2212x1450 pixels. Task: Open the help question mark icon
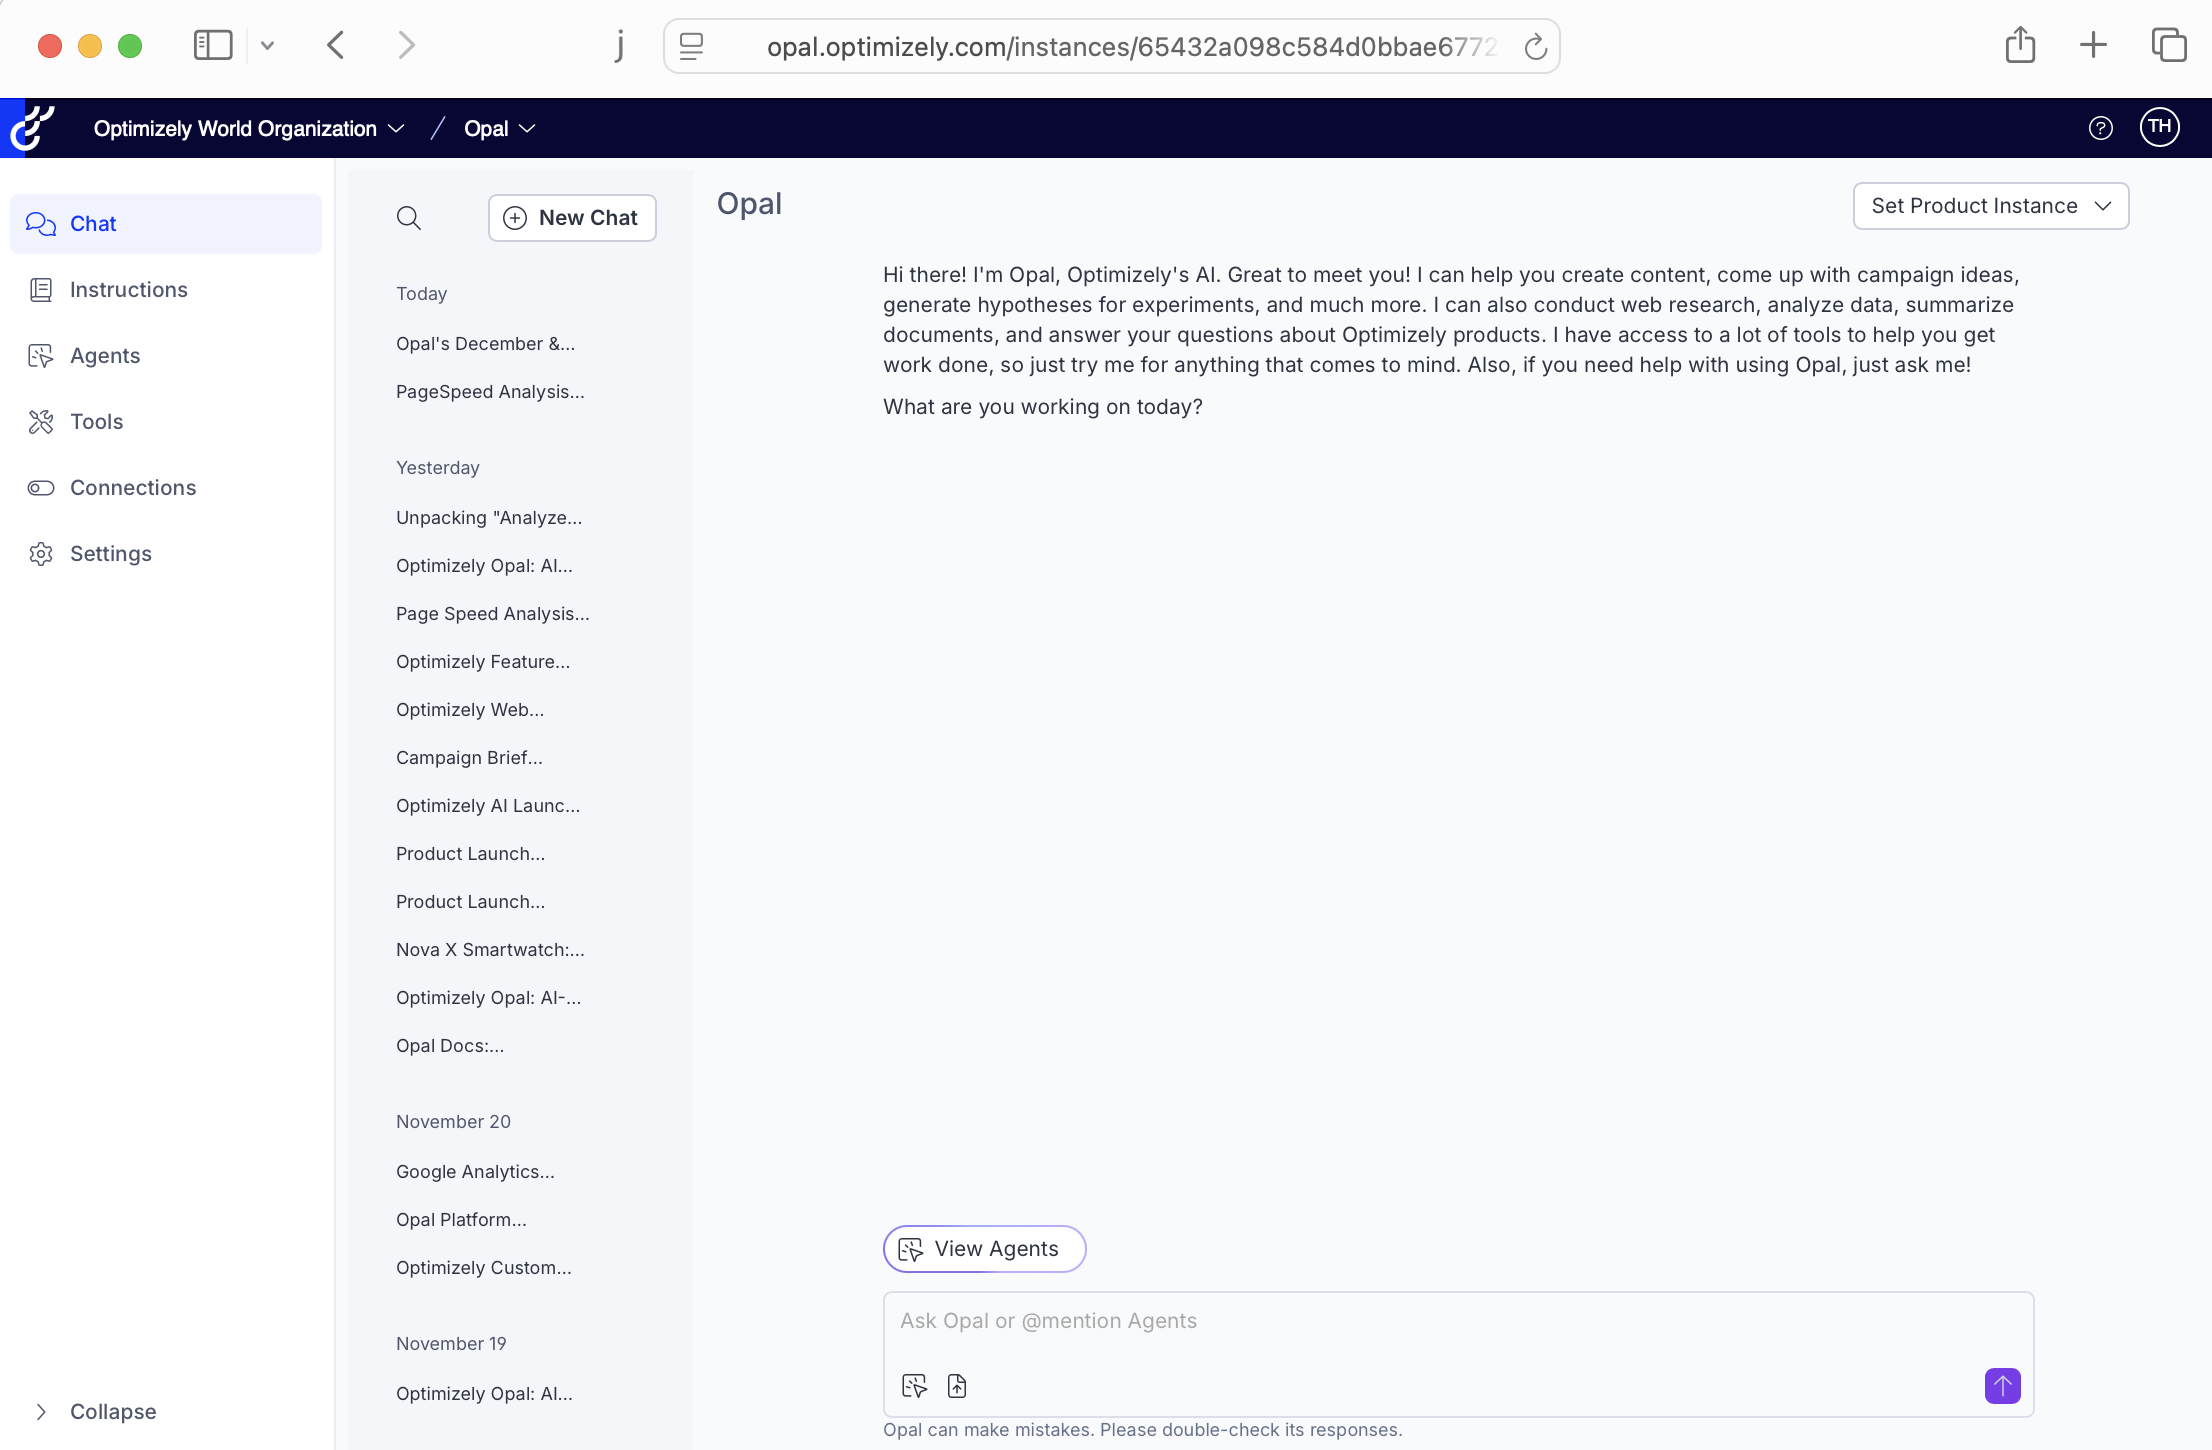(2100, 128)
